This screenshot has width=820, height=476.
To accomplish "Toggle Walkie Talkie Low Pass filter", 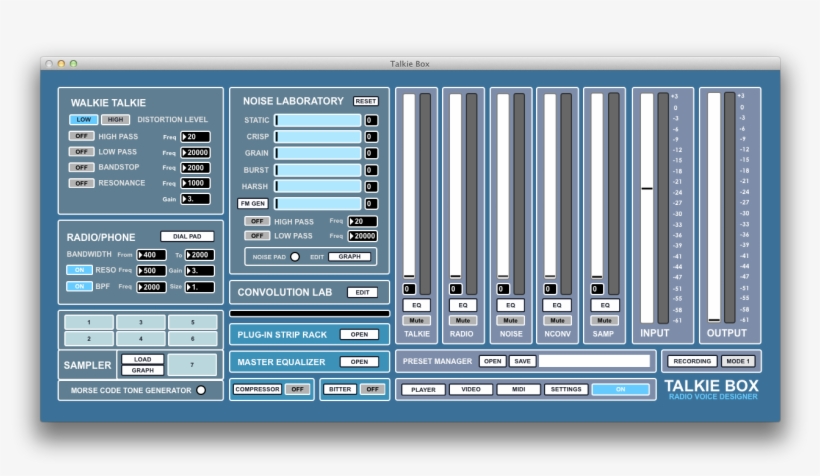I will pyautogui.click(x=81, y=152).
